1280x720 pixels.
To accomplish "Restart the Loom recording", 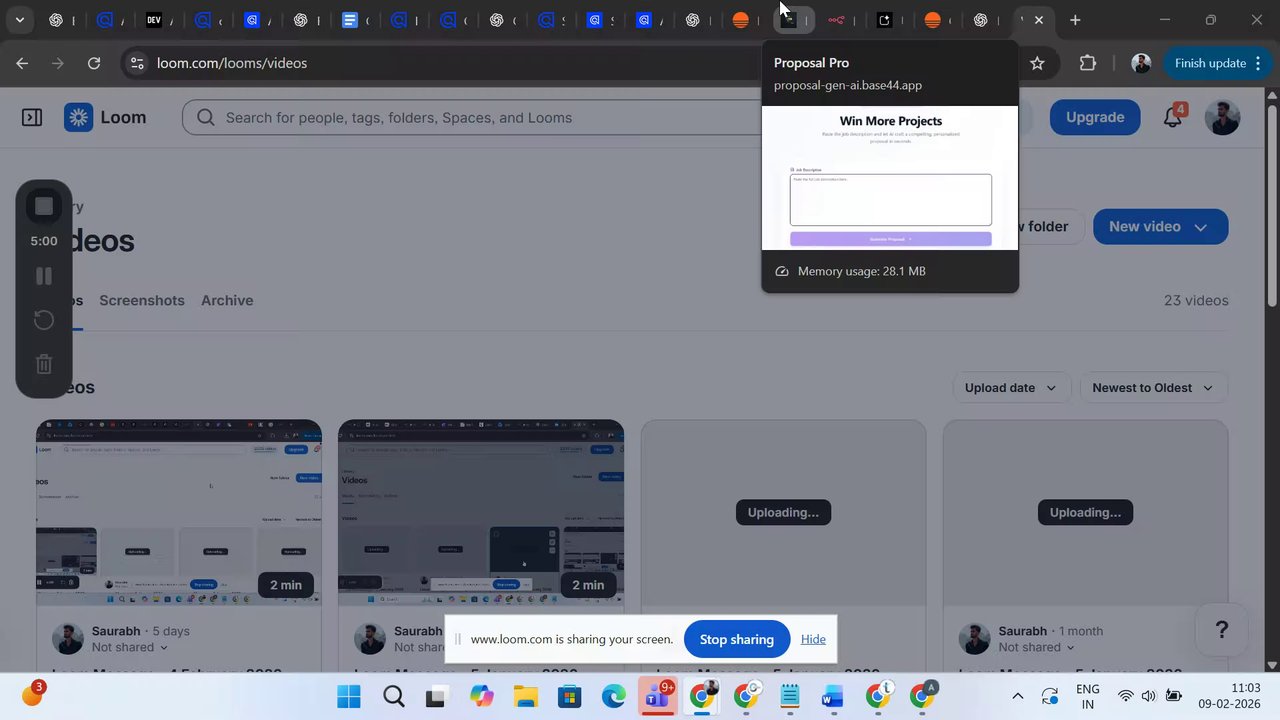I will click(x=44, y=320).
